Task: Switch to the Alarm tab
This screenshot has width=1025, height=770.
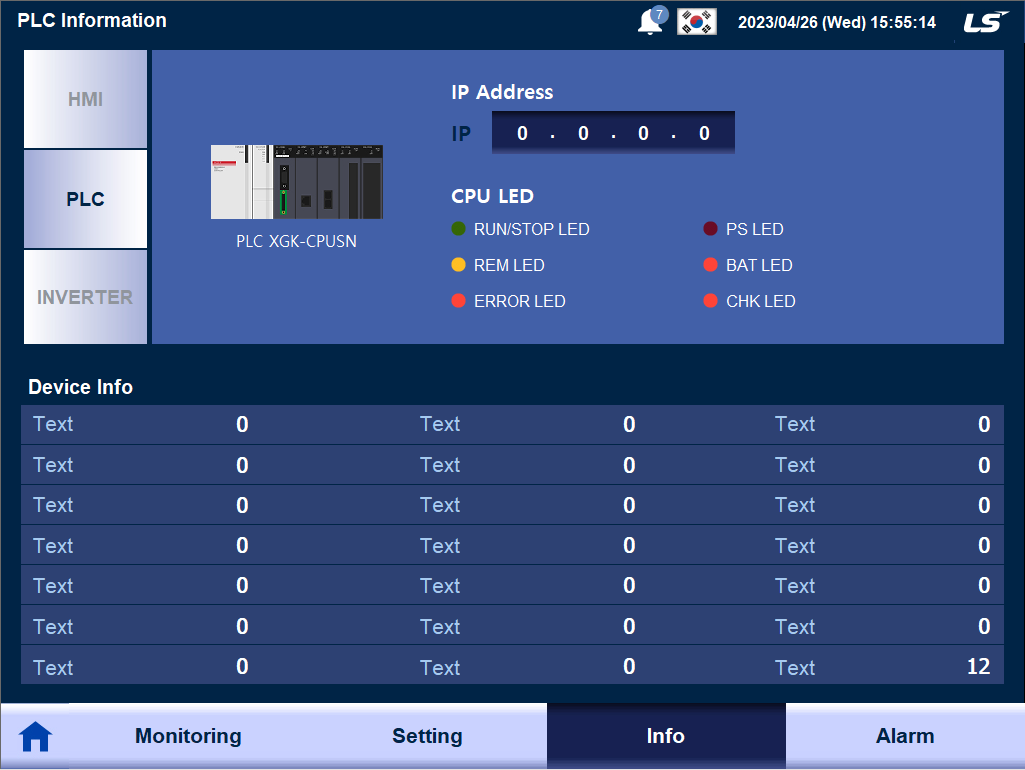Action: (x=905, y=735)
